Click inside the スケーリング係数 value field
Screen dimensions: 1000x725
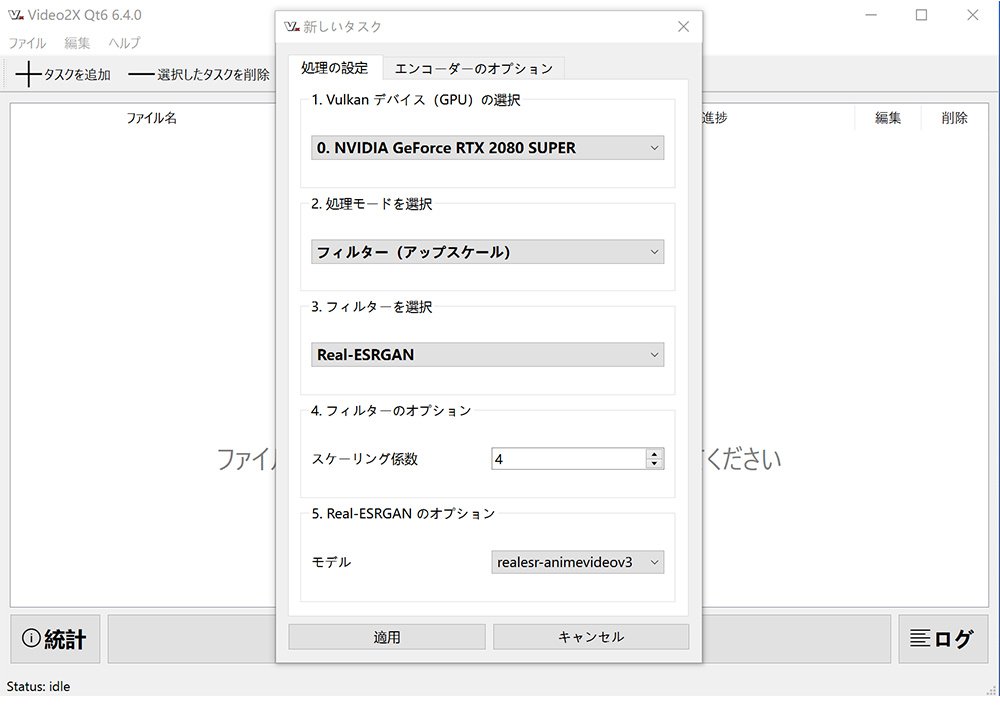(x=560, y=458)
